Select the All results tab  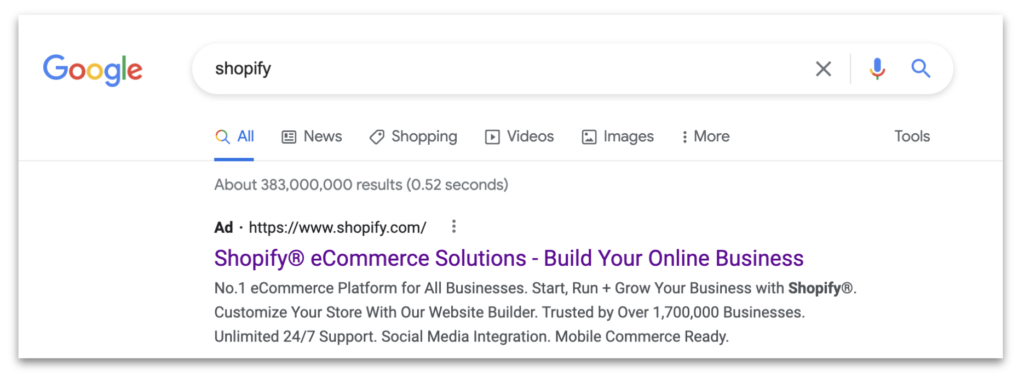click(x=234, y=137)
